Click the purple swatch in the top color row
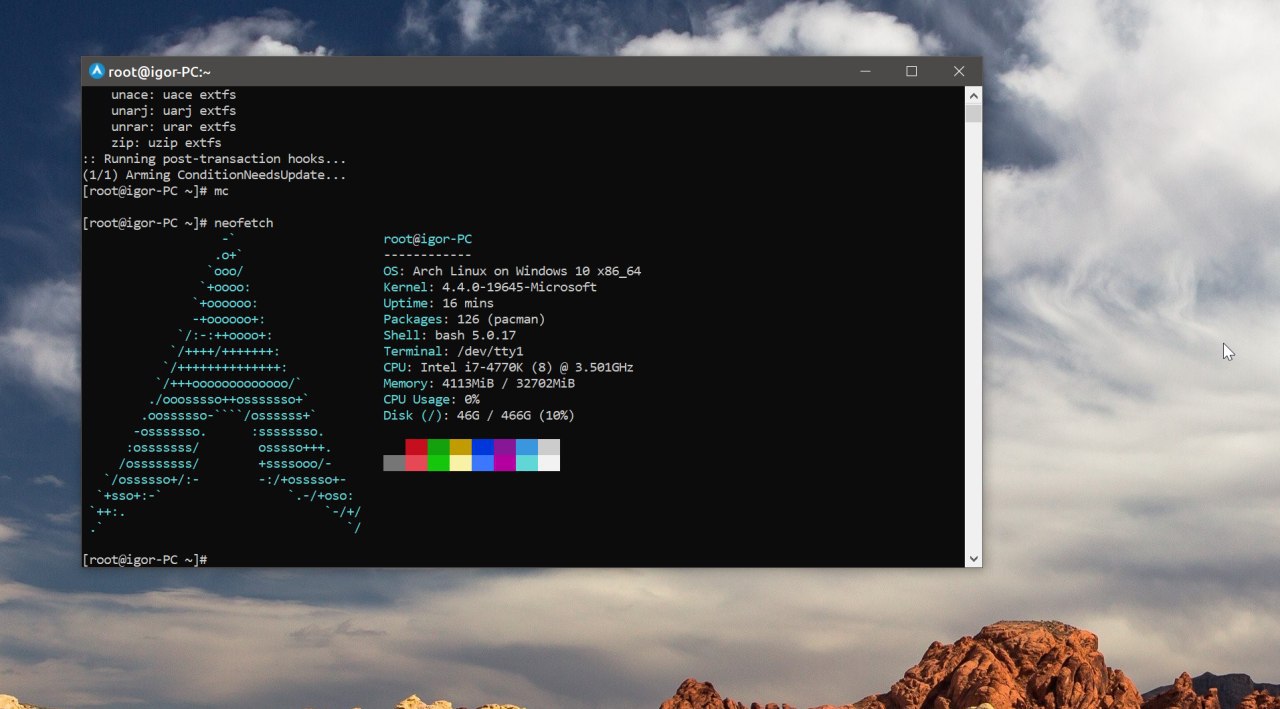 coord(504,447)
